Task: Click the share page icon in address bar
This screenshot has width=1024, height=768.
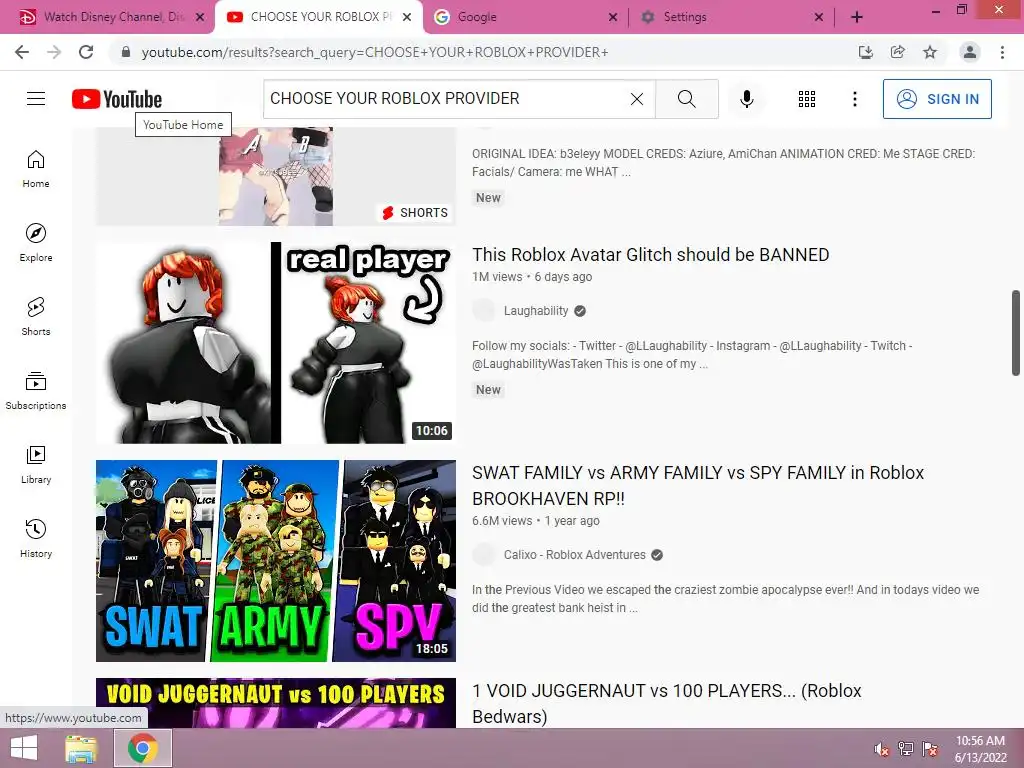Action: (898, 52)
